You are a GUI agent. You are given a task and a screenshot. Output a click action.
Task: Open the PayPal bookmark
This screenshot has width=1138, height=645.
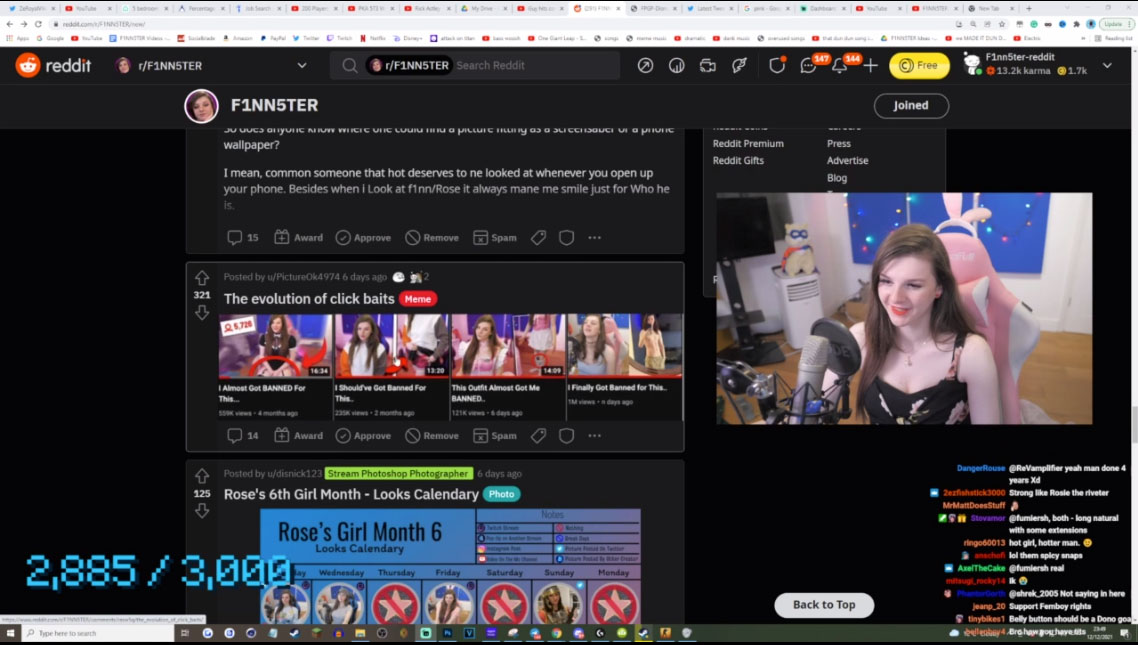[x=273, y=38]
